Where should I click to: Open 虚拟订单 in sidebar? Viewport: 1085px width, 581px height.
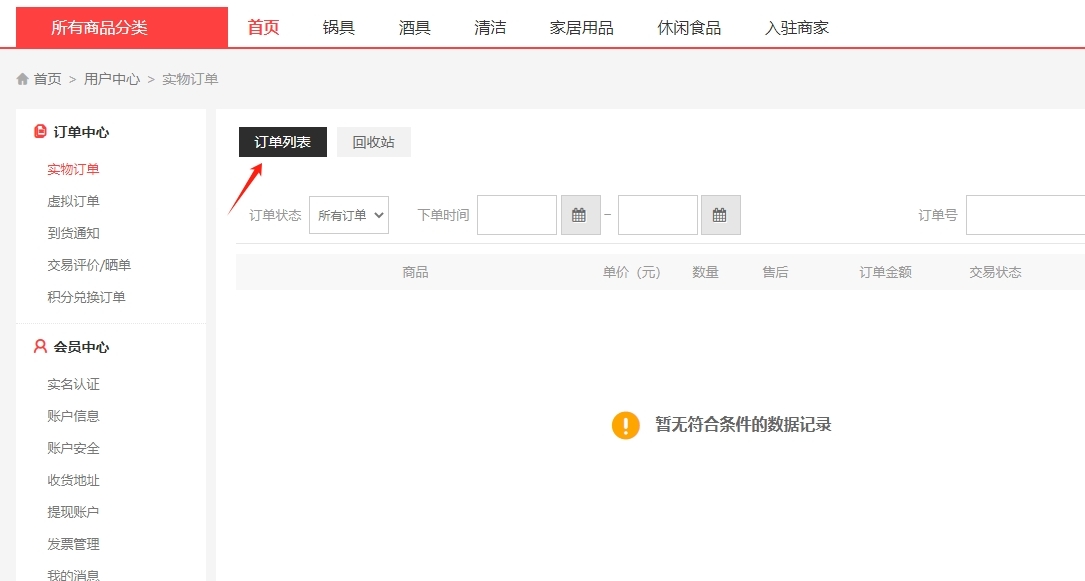click(73, 201)
